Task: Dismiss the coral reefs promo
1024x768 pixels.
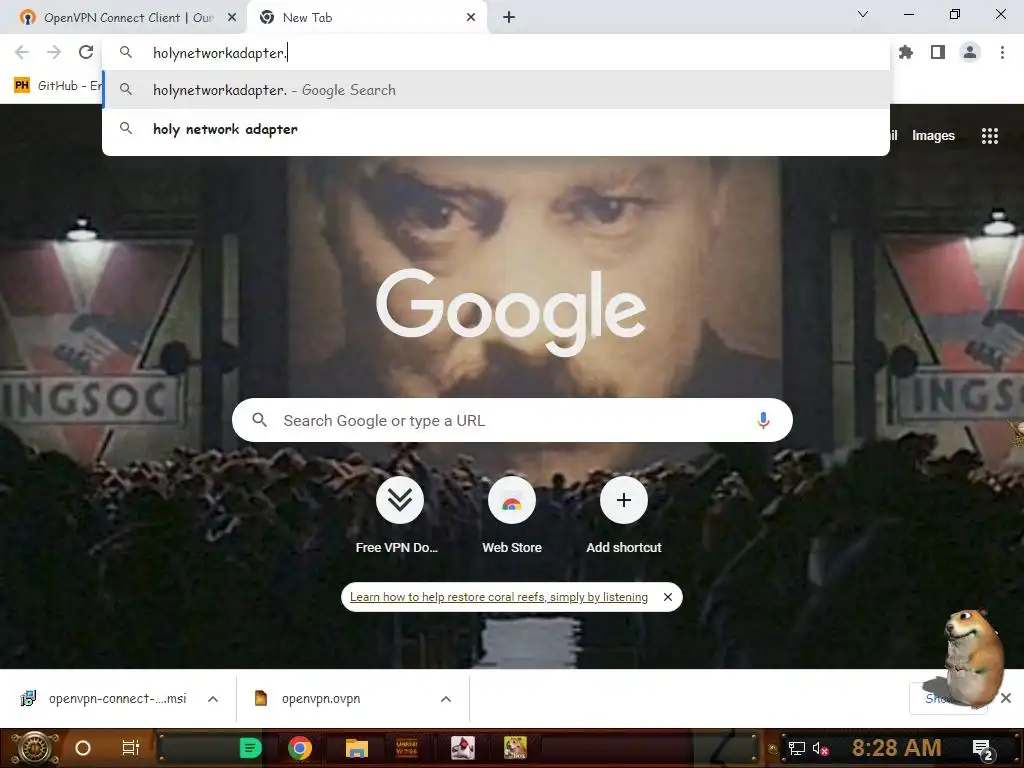Action: point(667,597)
